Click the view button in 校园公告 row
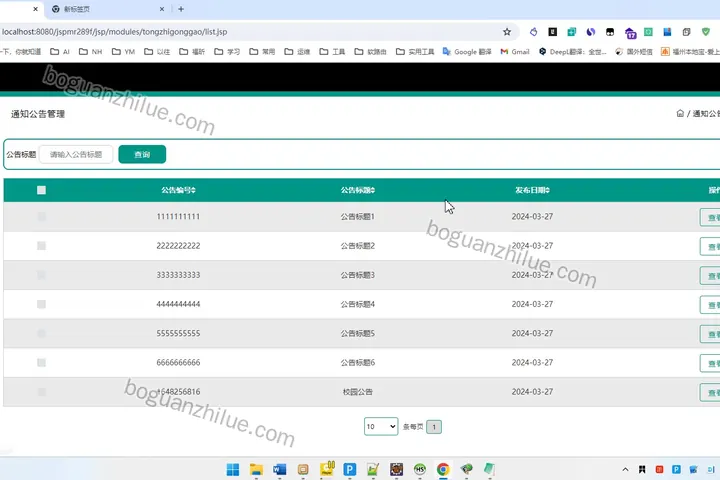The width and height of the screenshot is (720, 480). pyautogui.click(x=710, y=393)
